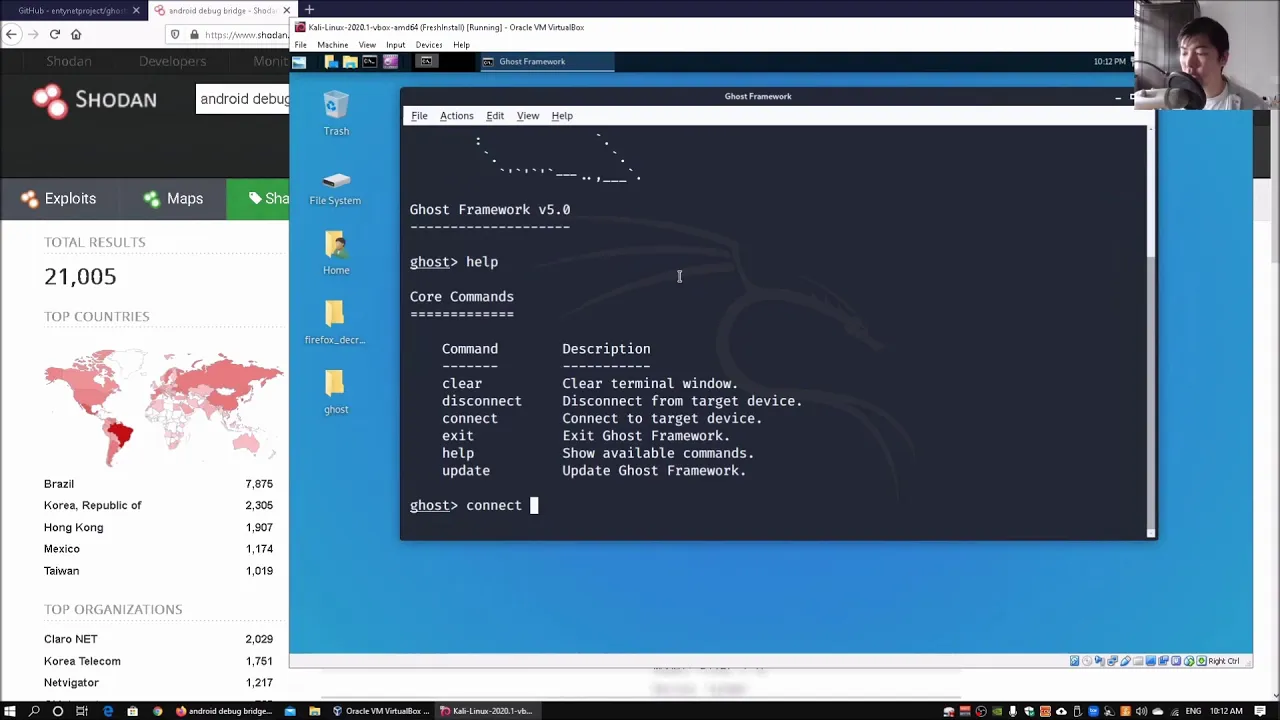This screenshot has width=1280, height=720.
Task: Open the ghost folder on desktop
Action: pos(336,392)
